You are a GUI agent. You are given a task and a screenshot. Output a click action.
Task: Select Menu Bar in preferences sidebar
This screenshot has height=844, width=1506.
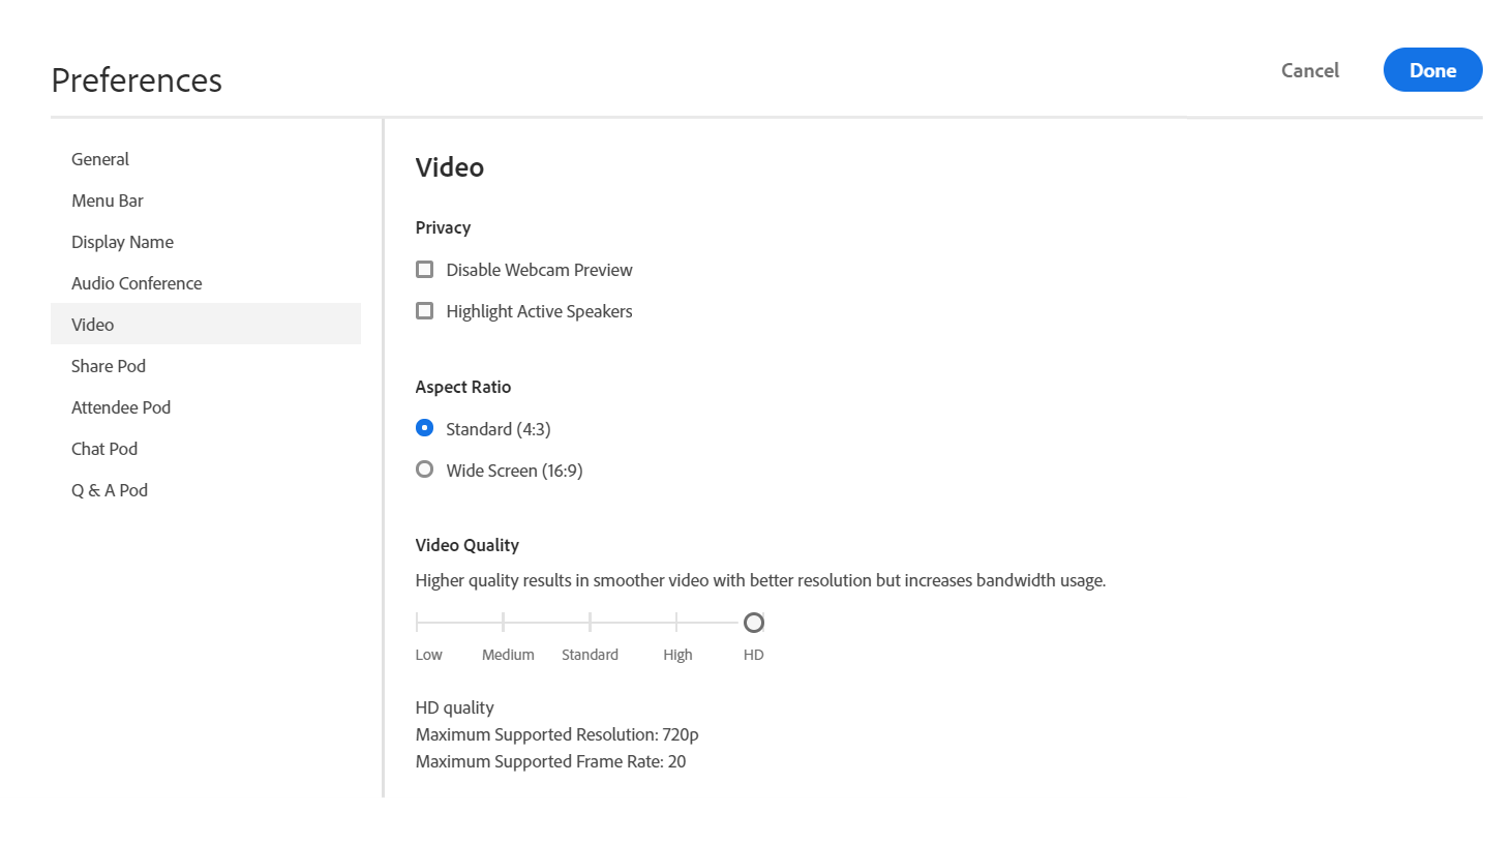click(x=107, y=201)
